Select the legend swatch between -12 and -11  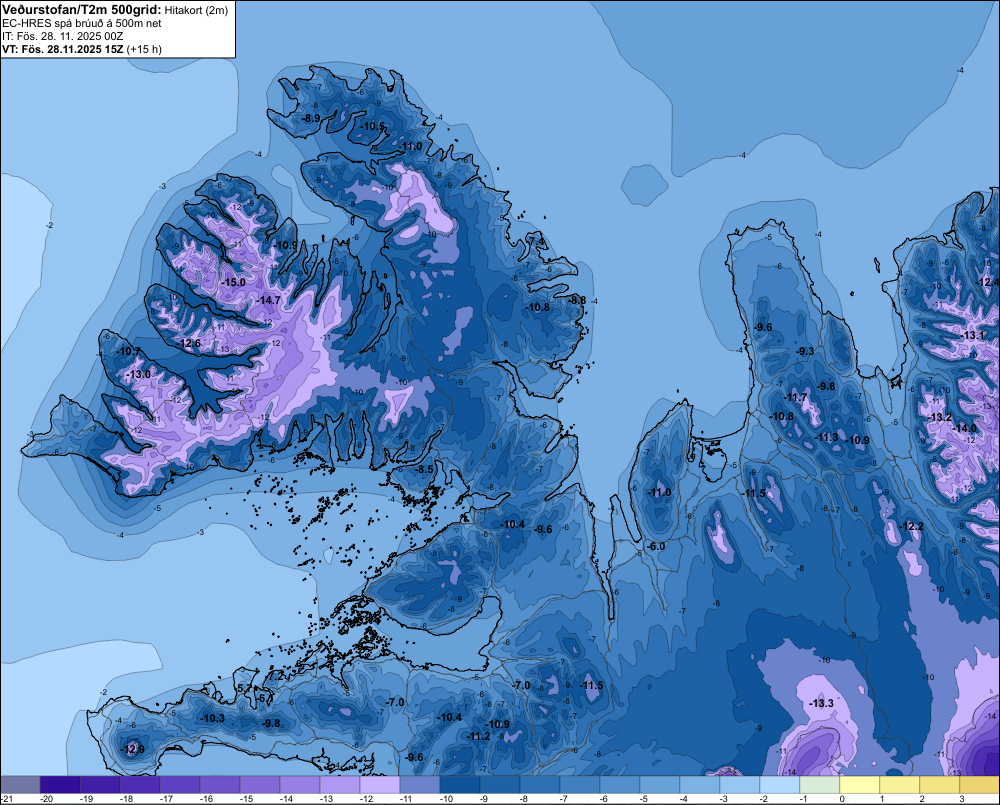click(380, 784)
